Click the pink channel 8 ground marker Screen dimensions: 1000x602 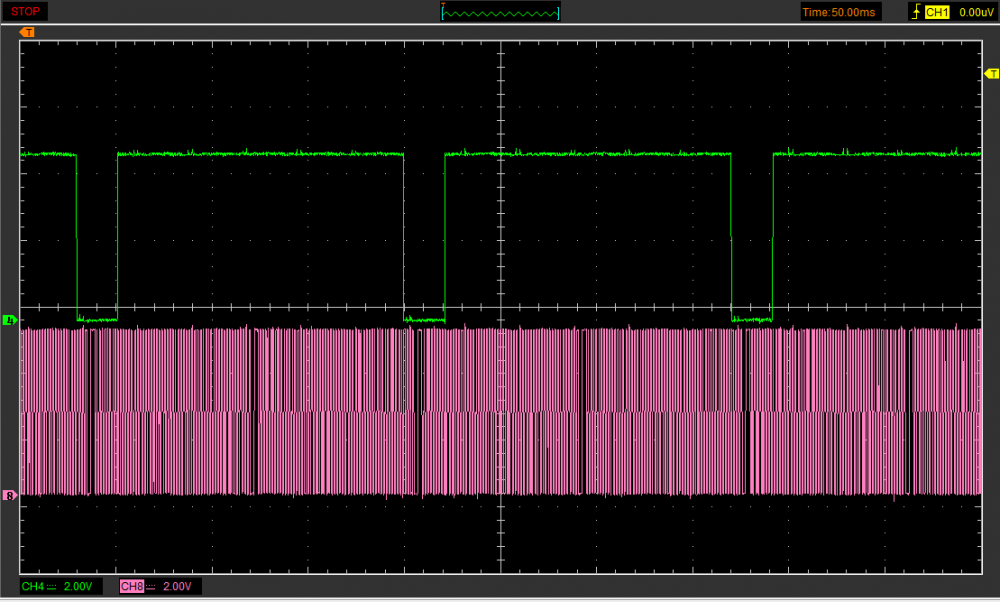point(10,495)
